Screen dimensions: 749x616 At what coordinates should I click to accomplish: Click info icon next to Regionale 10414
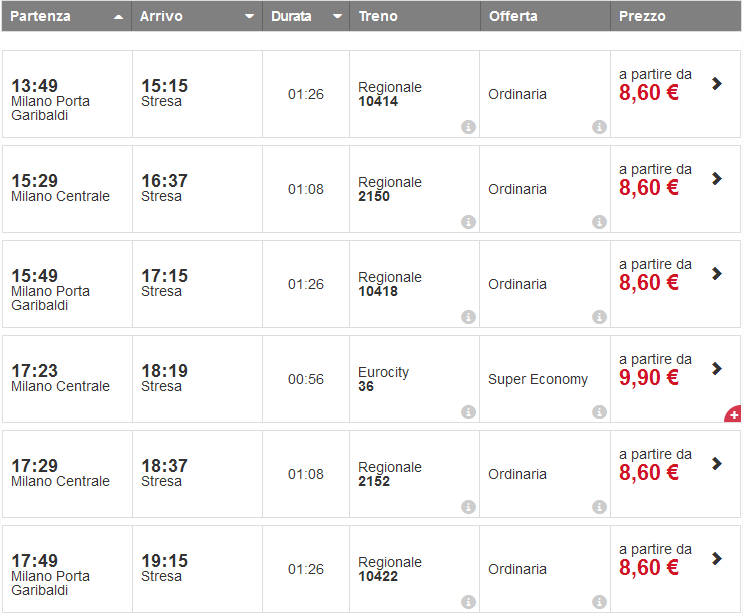click(x=468, y=127)
